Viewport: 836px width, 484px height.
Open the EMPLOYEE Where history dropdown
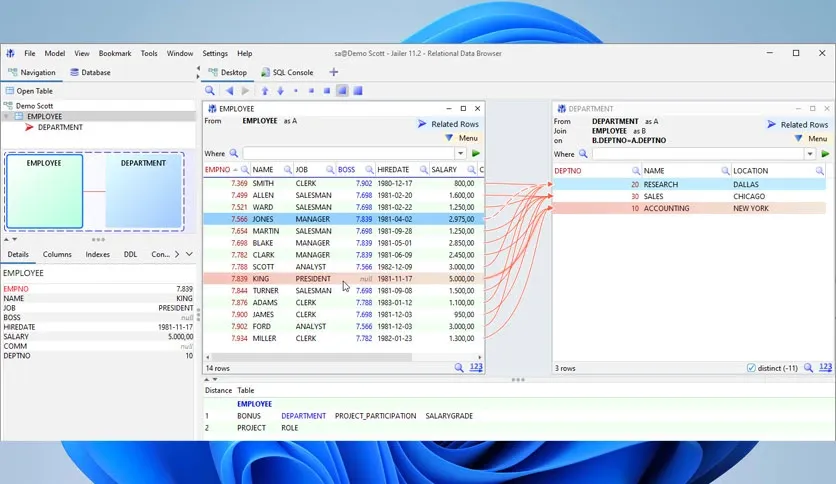click(x=460, y=154)
